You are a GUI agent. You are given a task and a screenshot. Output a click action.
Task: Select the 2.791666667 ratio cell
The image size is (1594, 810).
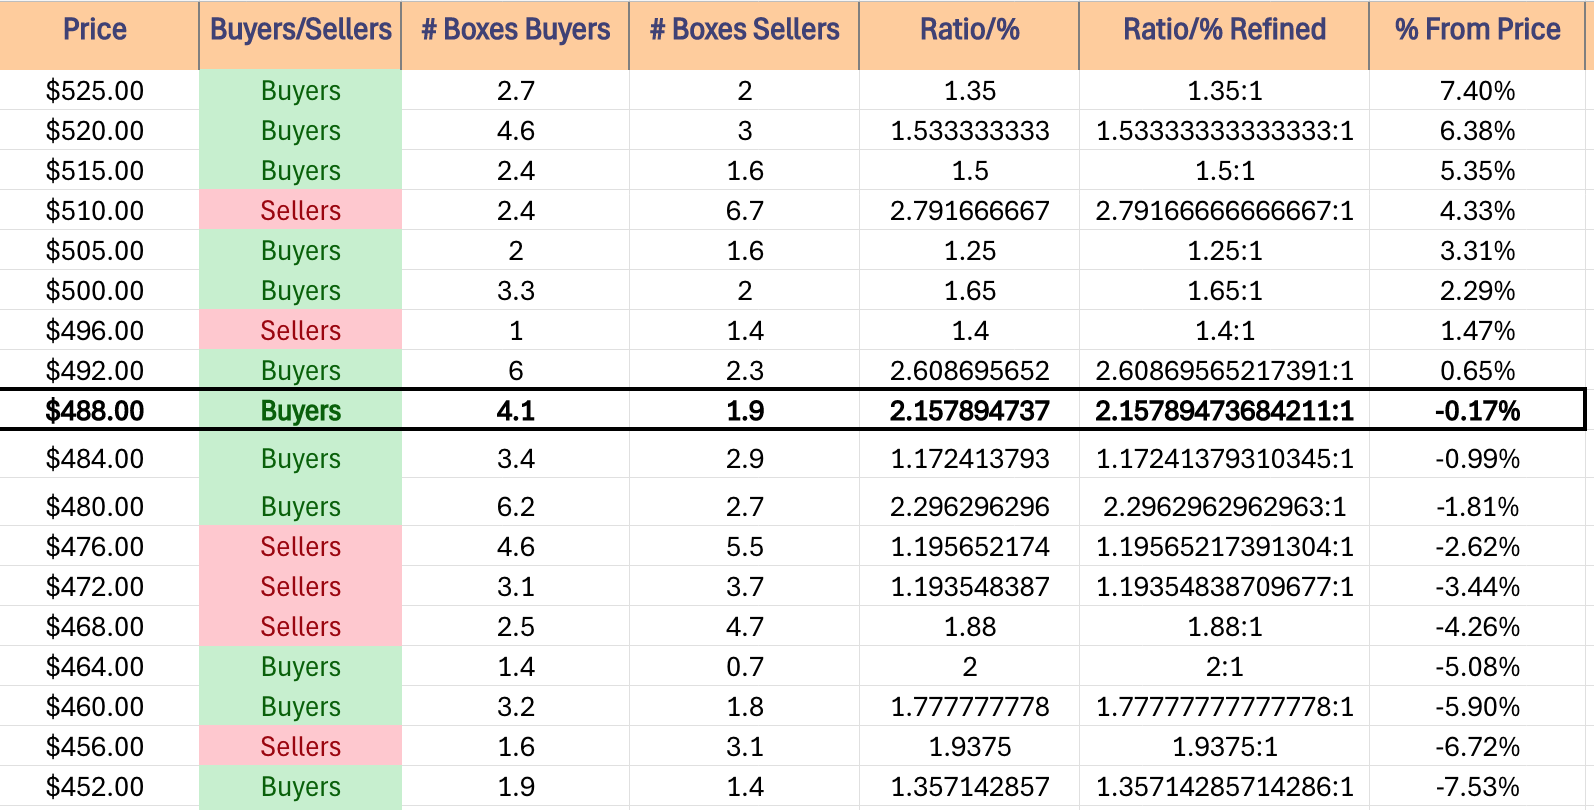[x=969, y=211]
